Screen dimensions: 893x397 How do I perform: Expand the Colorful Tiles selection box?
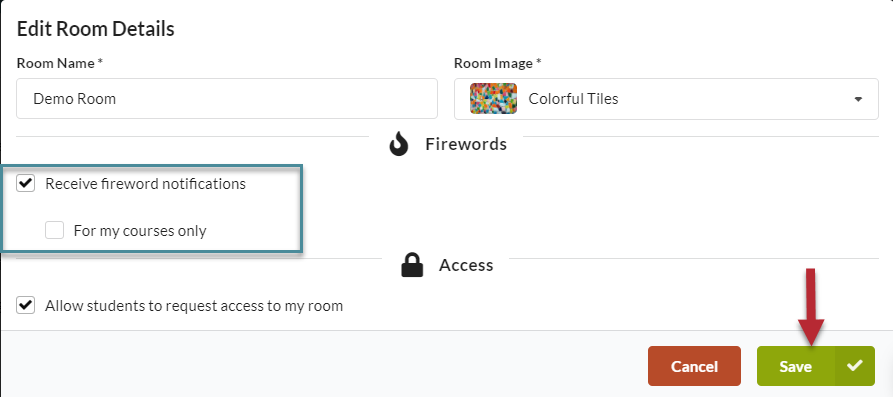[x=666, y=99]
